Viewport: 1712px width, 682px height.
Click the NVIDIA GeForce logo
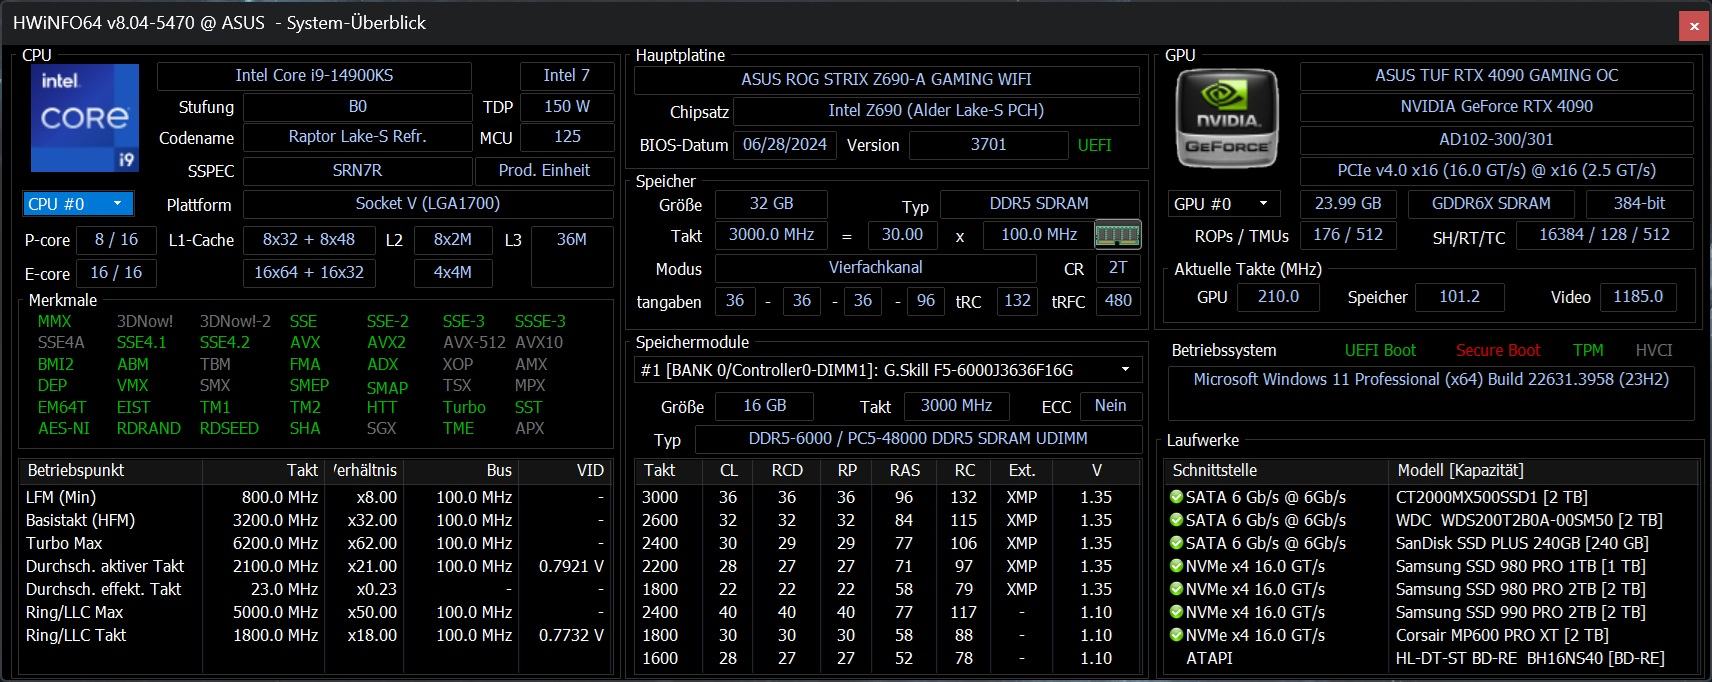pyautogui.click(x=1227, y=118)
